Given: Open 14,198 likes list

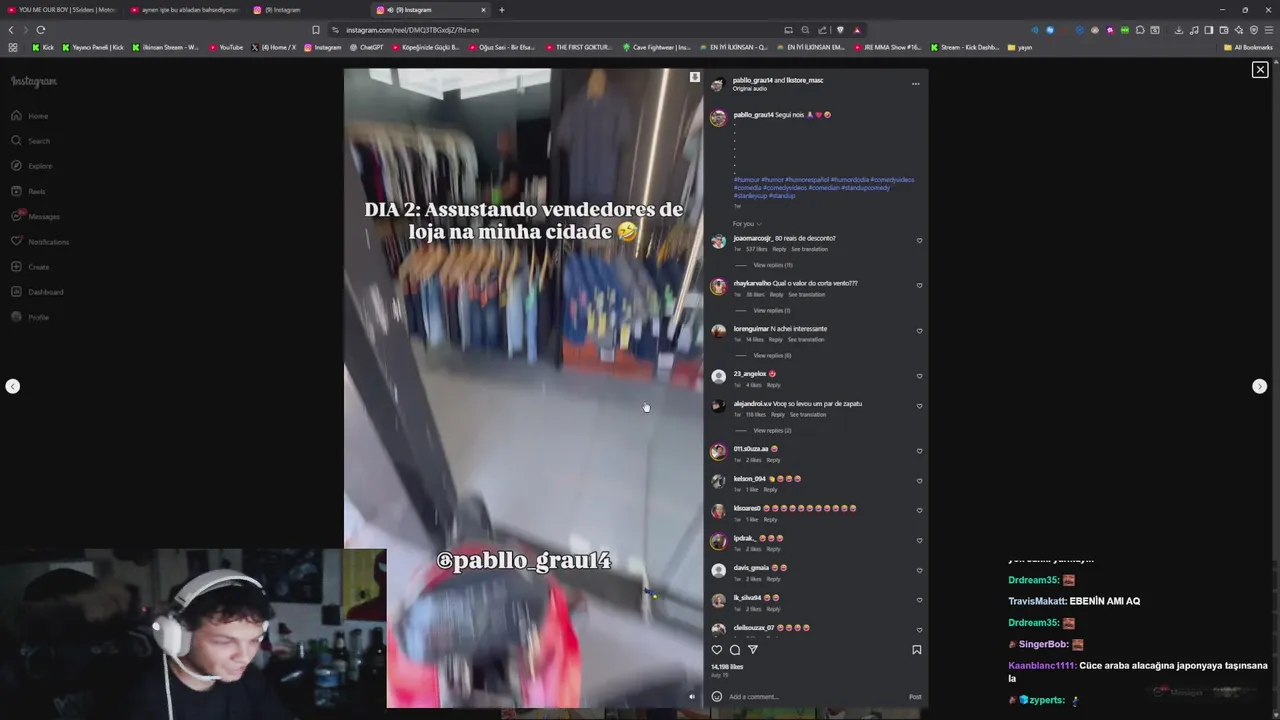Looking at the screenshot, I should 727,666.
